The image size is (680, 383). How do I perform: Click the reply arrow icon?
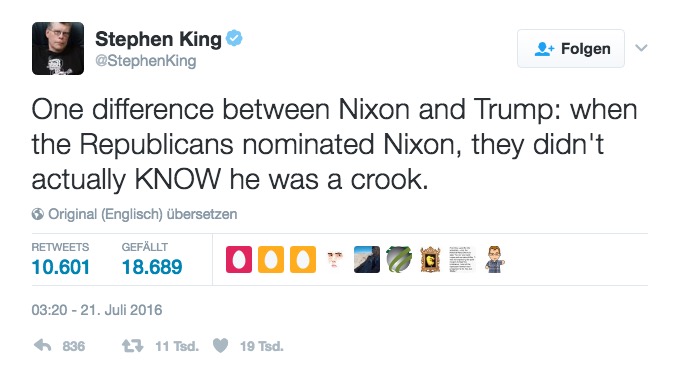(x=42, y=346)
